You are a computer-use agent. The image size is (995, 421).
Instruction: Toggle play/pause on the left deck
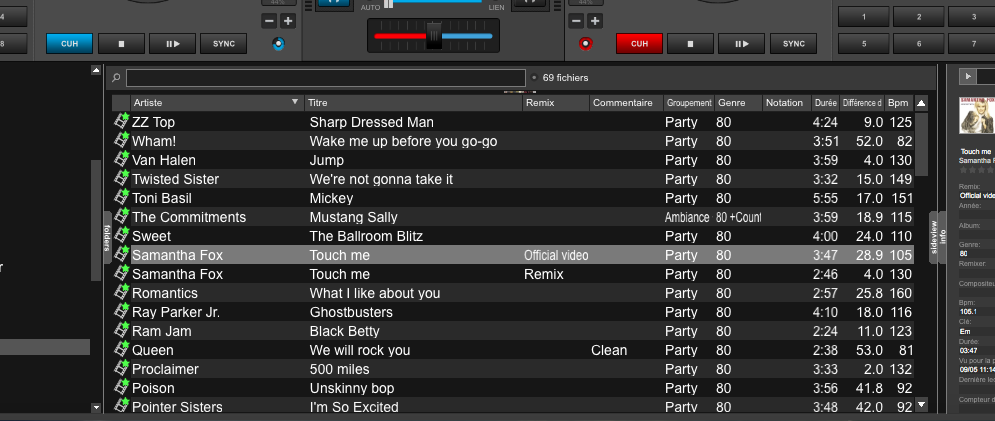click(x=173, y=44)
